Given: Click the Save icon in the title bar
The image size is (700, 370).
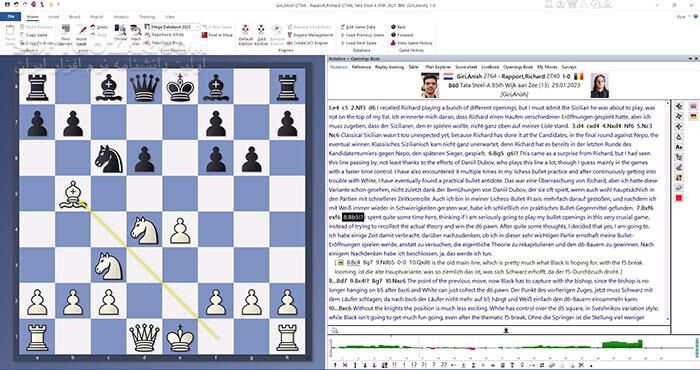Looking at the screenshot, I should point(7,4).
